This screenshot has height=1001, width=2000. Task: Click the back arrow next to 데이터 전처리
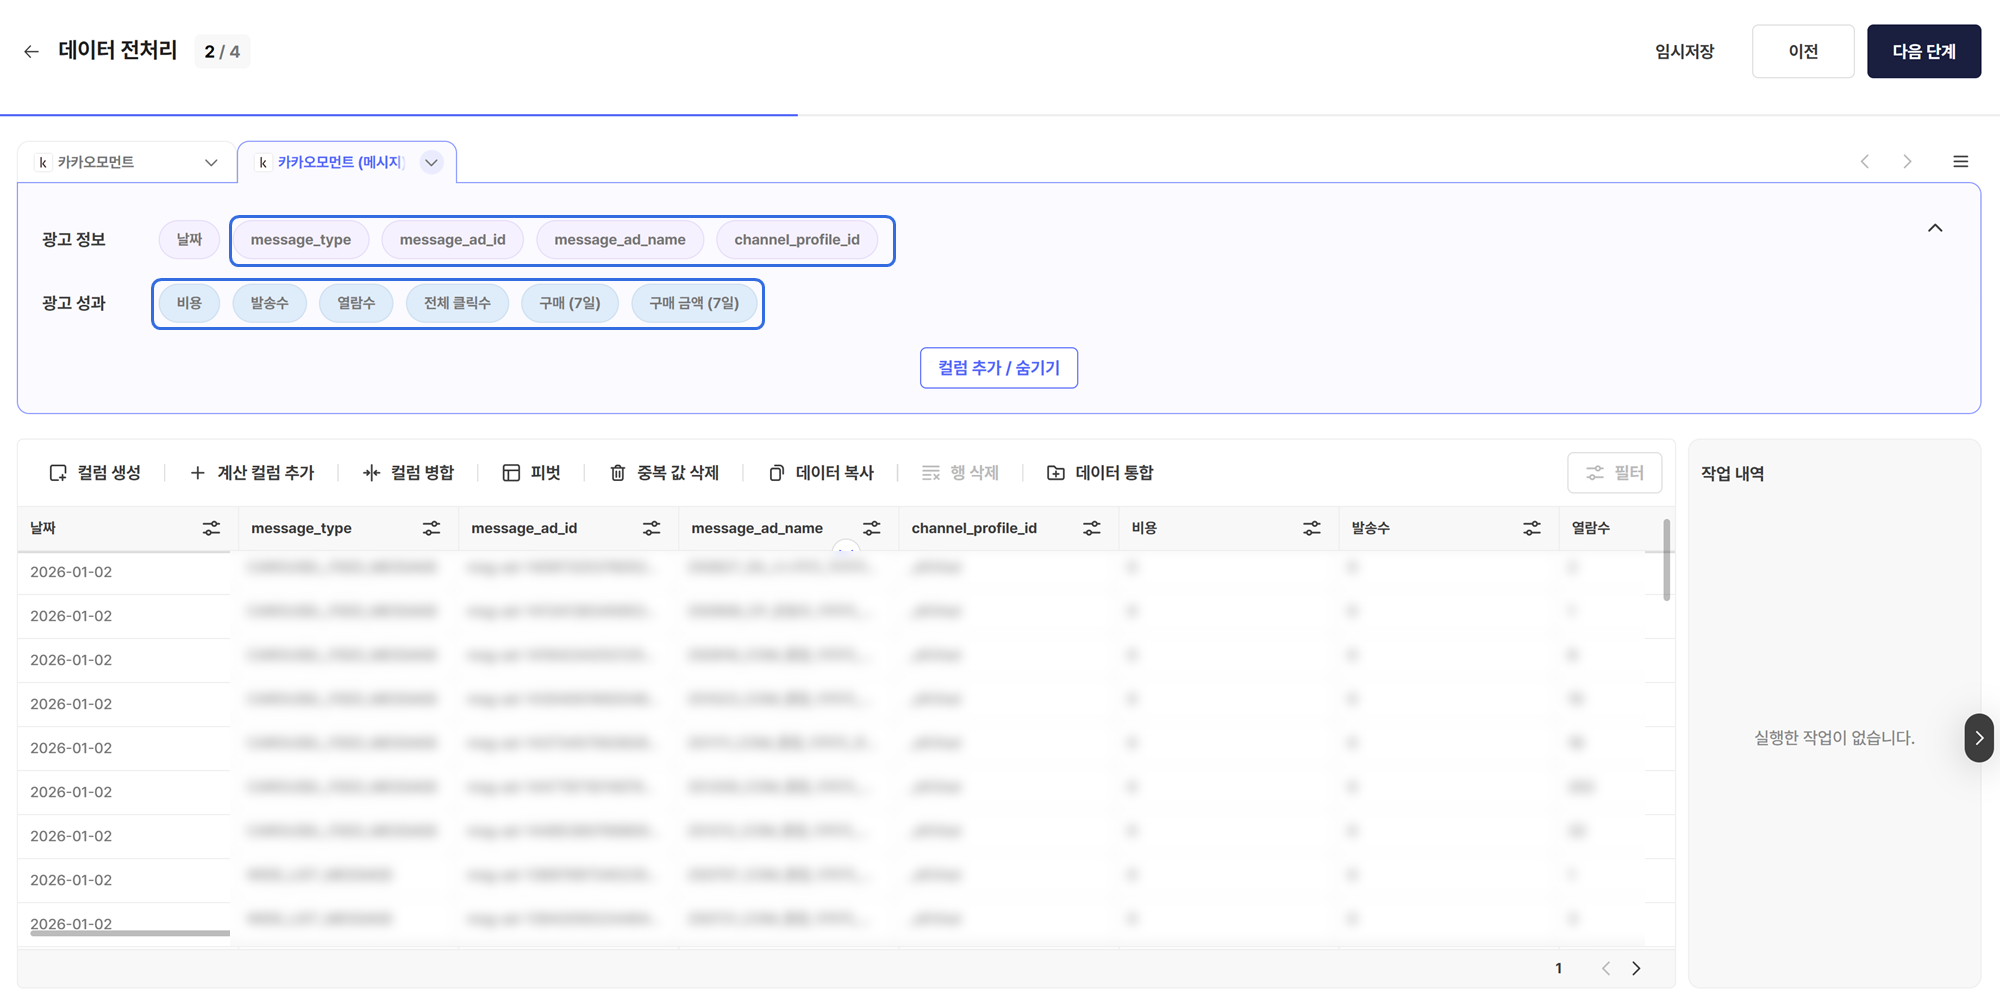32,52
